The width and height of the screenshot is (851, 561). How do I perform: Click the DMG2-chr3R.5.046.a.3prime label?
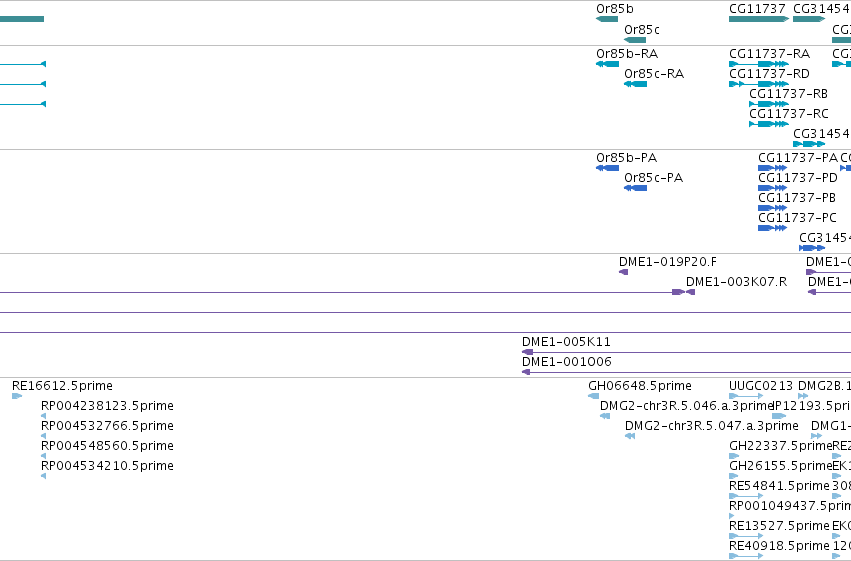coord(687,406)
